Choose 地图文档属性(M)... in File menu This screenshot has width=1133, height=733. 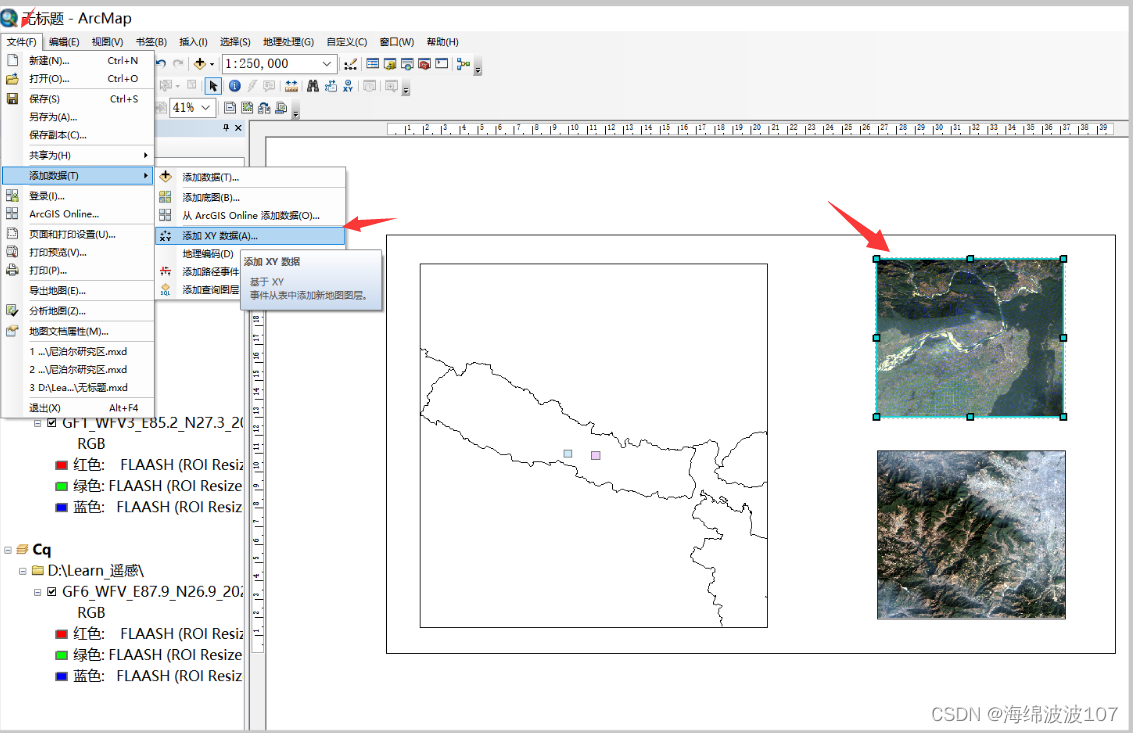click(78, 331)
